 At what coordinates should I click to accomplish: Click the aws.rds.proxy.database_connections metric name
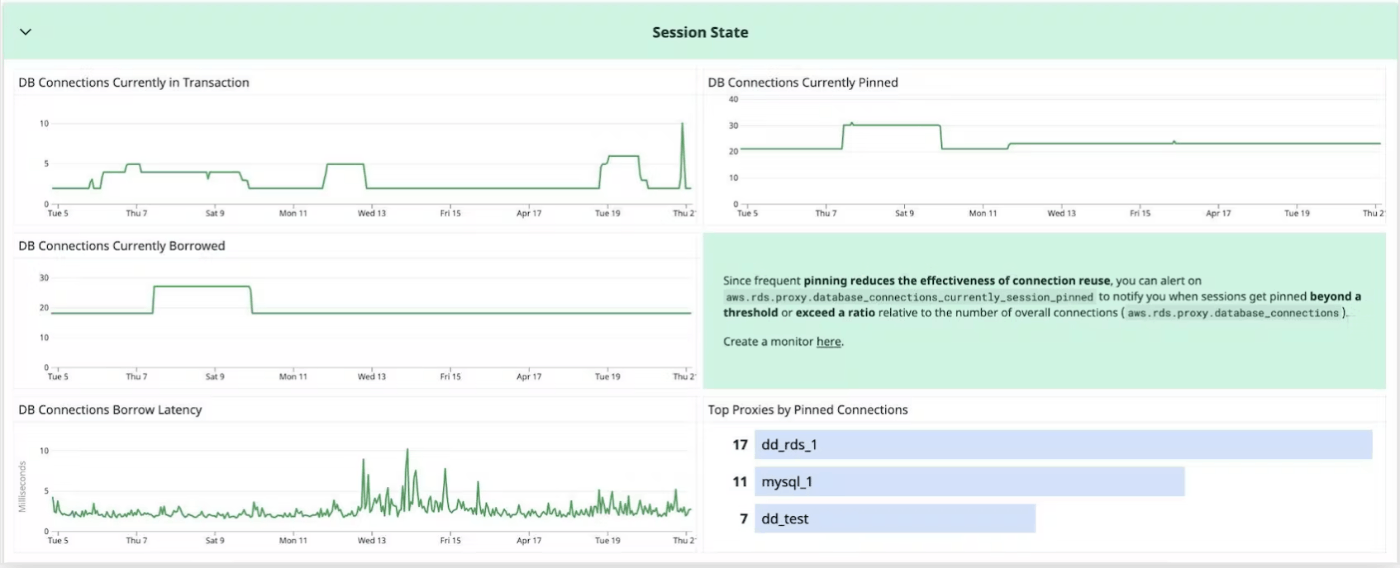click(x=1233, y=313)
